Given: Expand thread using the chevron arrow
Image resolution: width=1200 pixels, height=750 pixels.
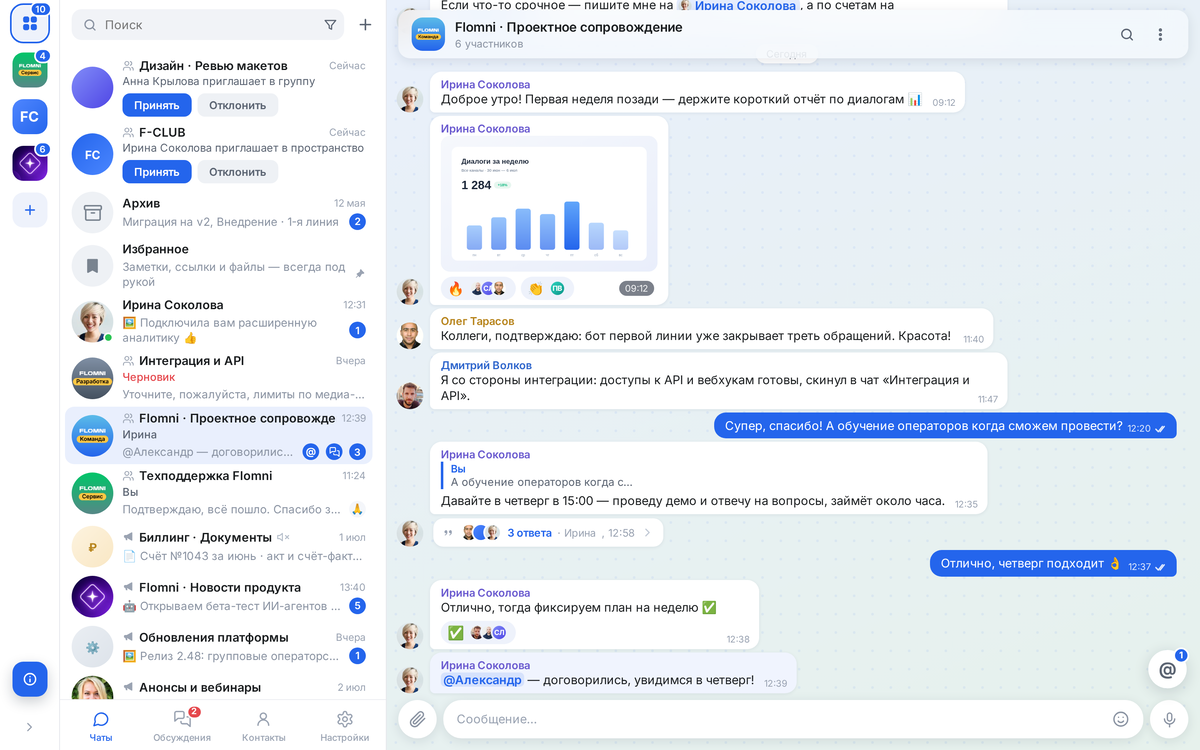Looking at the screenshot, I should pos(648,533).
